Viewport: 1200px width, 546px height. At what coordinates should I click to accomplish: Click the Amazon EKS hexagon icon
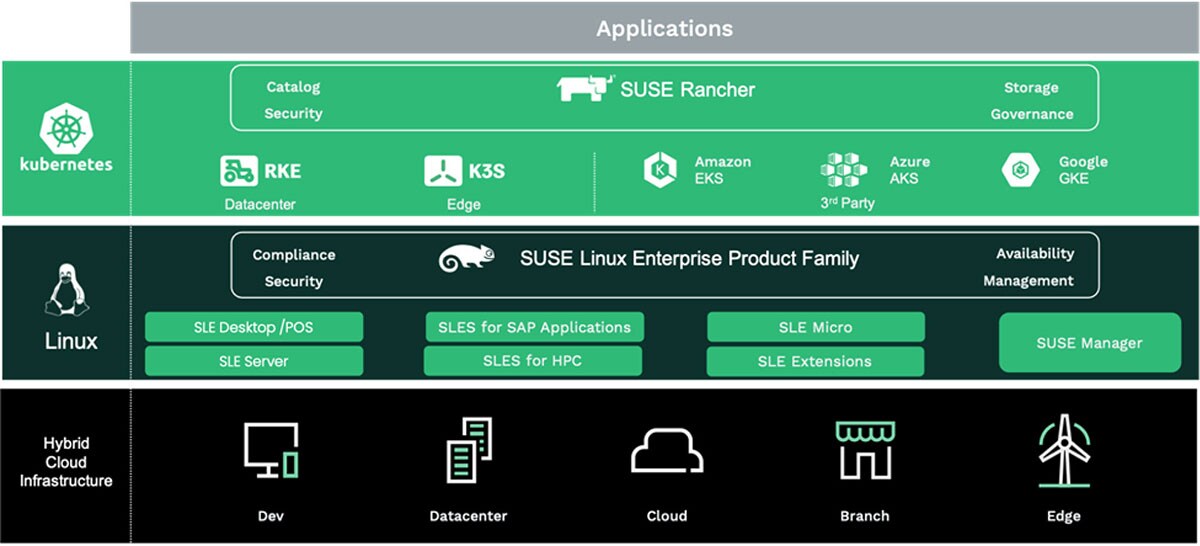[x=660, y=169]
